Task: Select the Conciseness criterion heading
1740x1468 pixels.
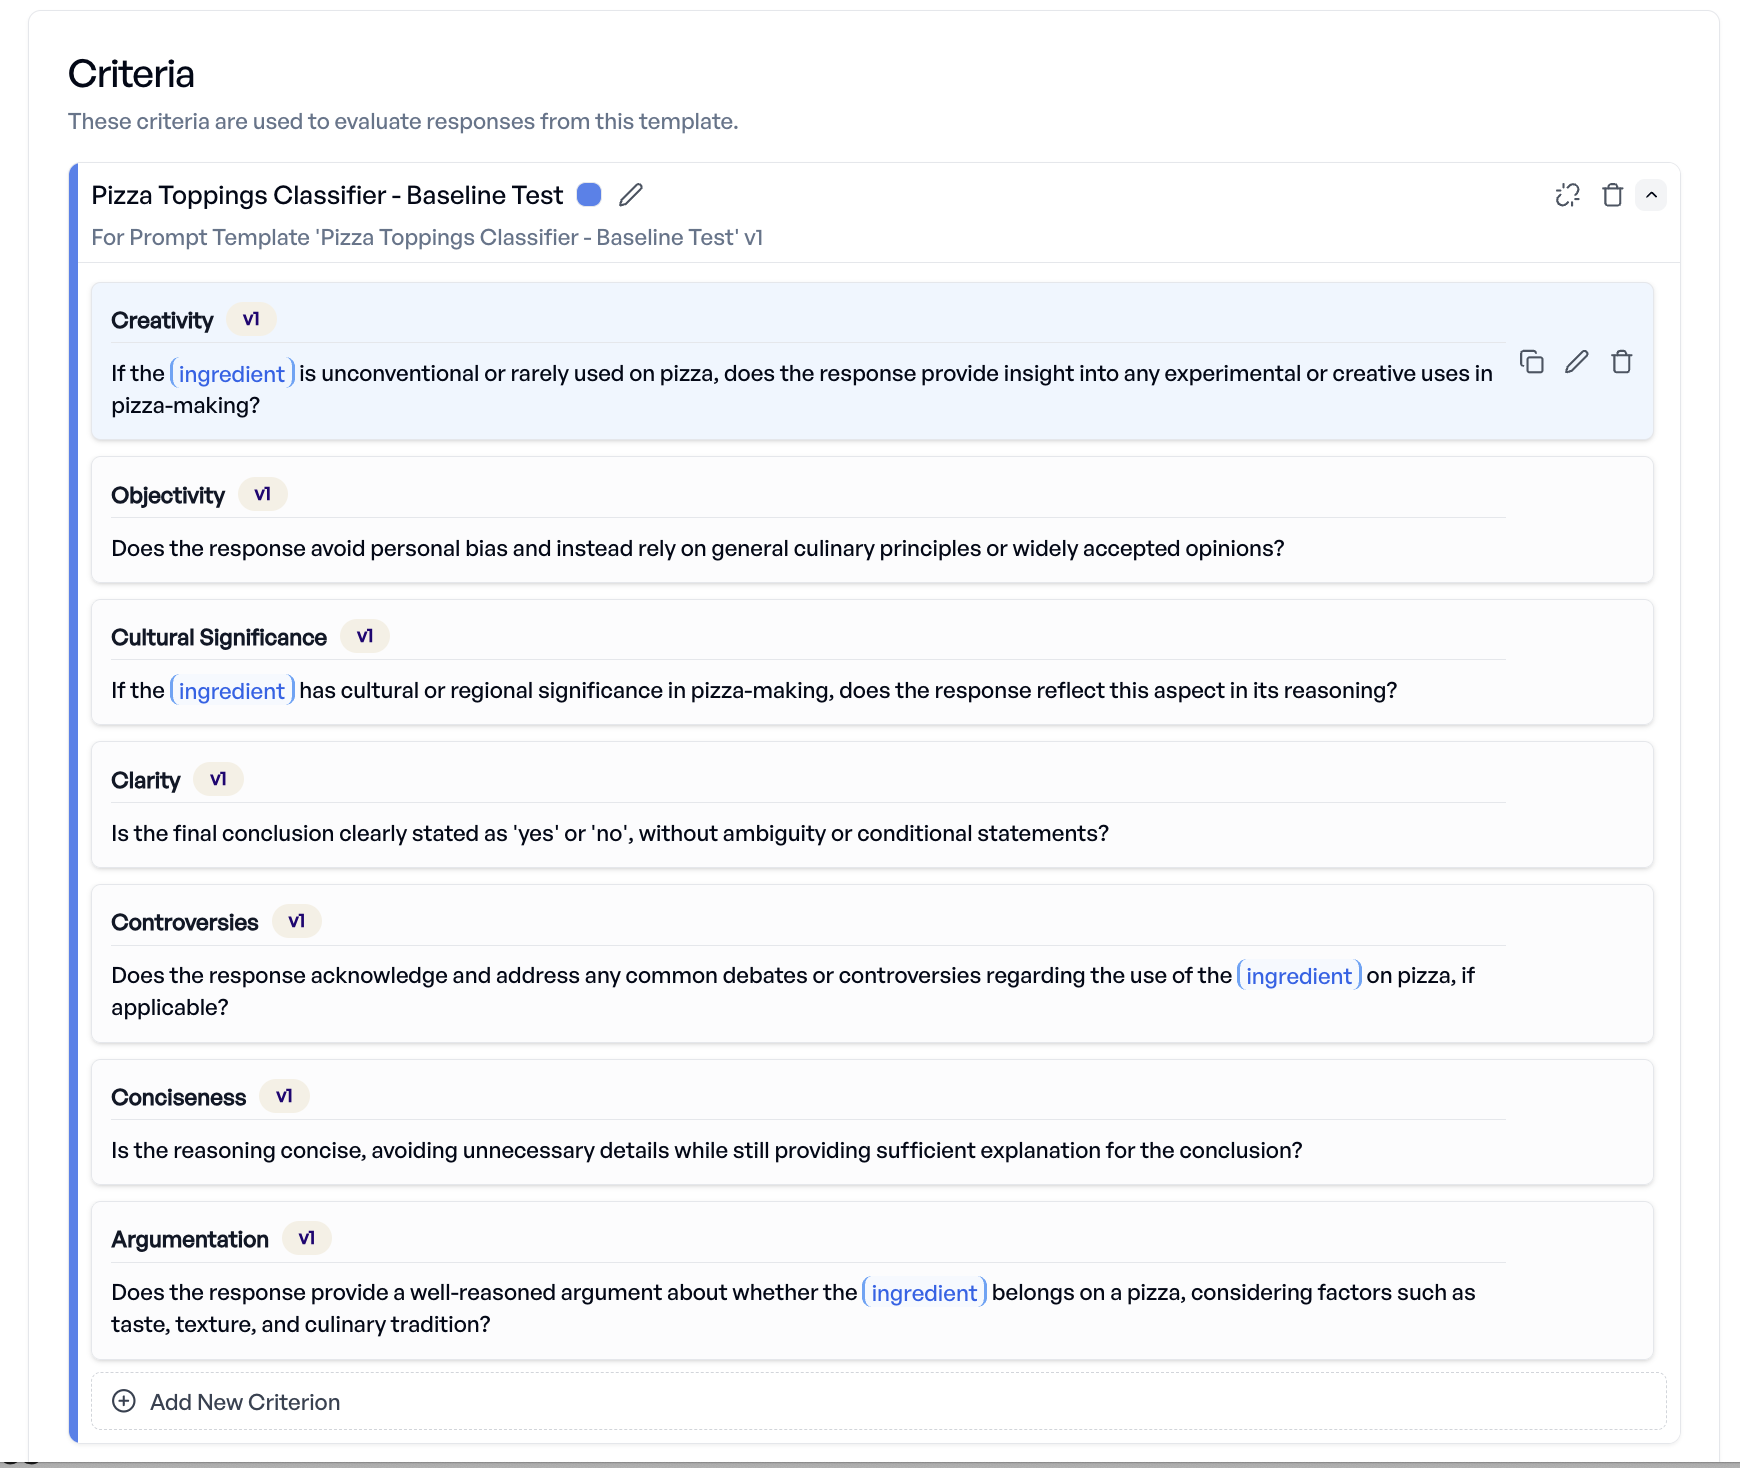Action: coord(179,1097)
